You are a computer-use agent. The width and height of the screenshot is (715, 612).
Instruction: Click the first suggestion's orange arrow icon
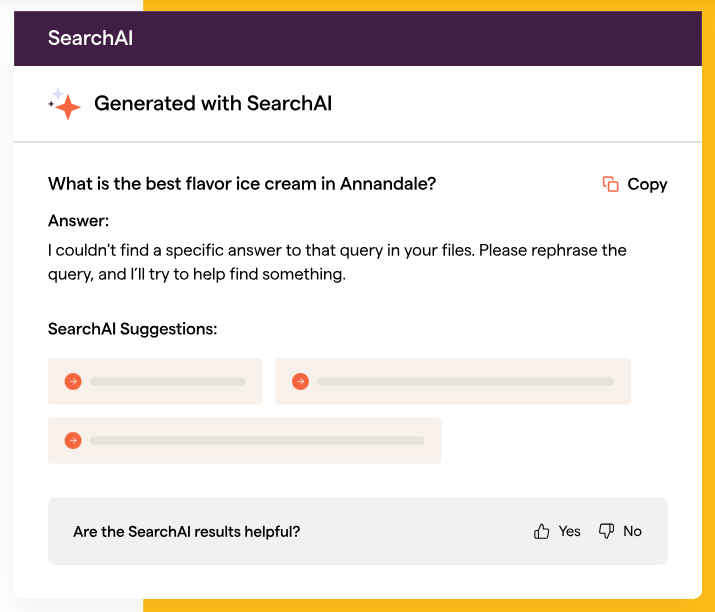click(73, 381)
